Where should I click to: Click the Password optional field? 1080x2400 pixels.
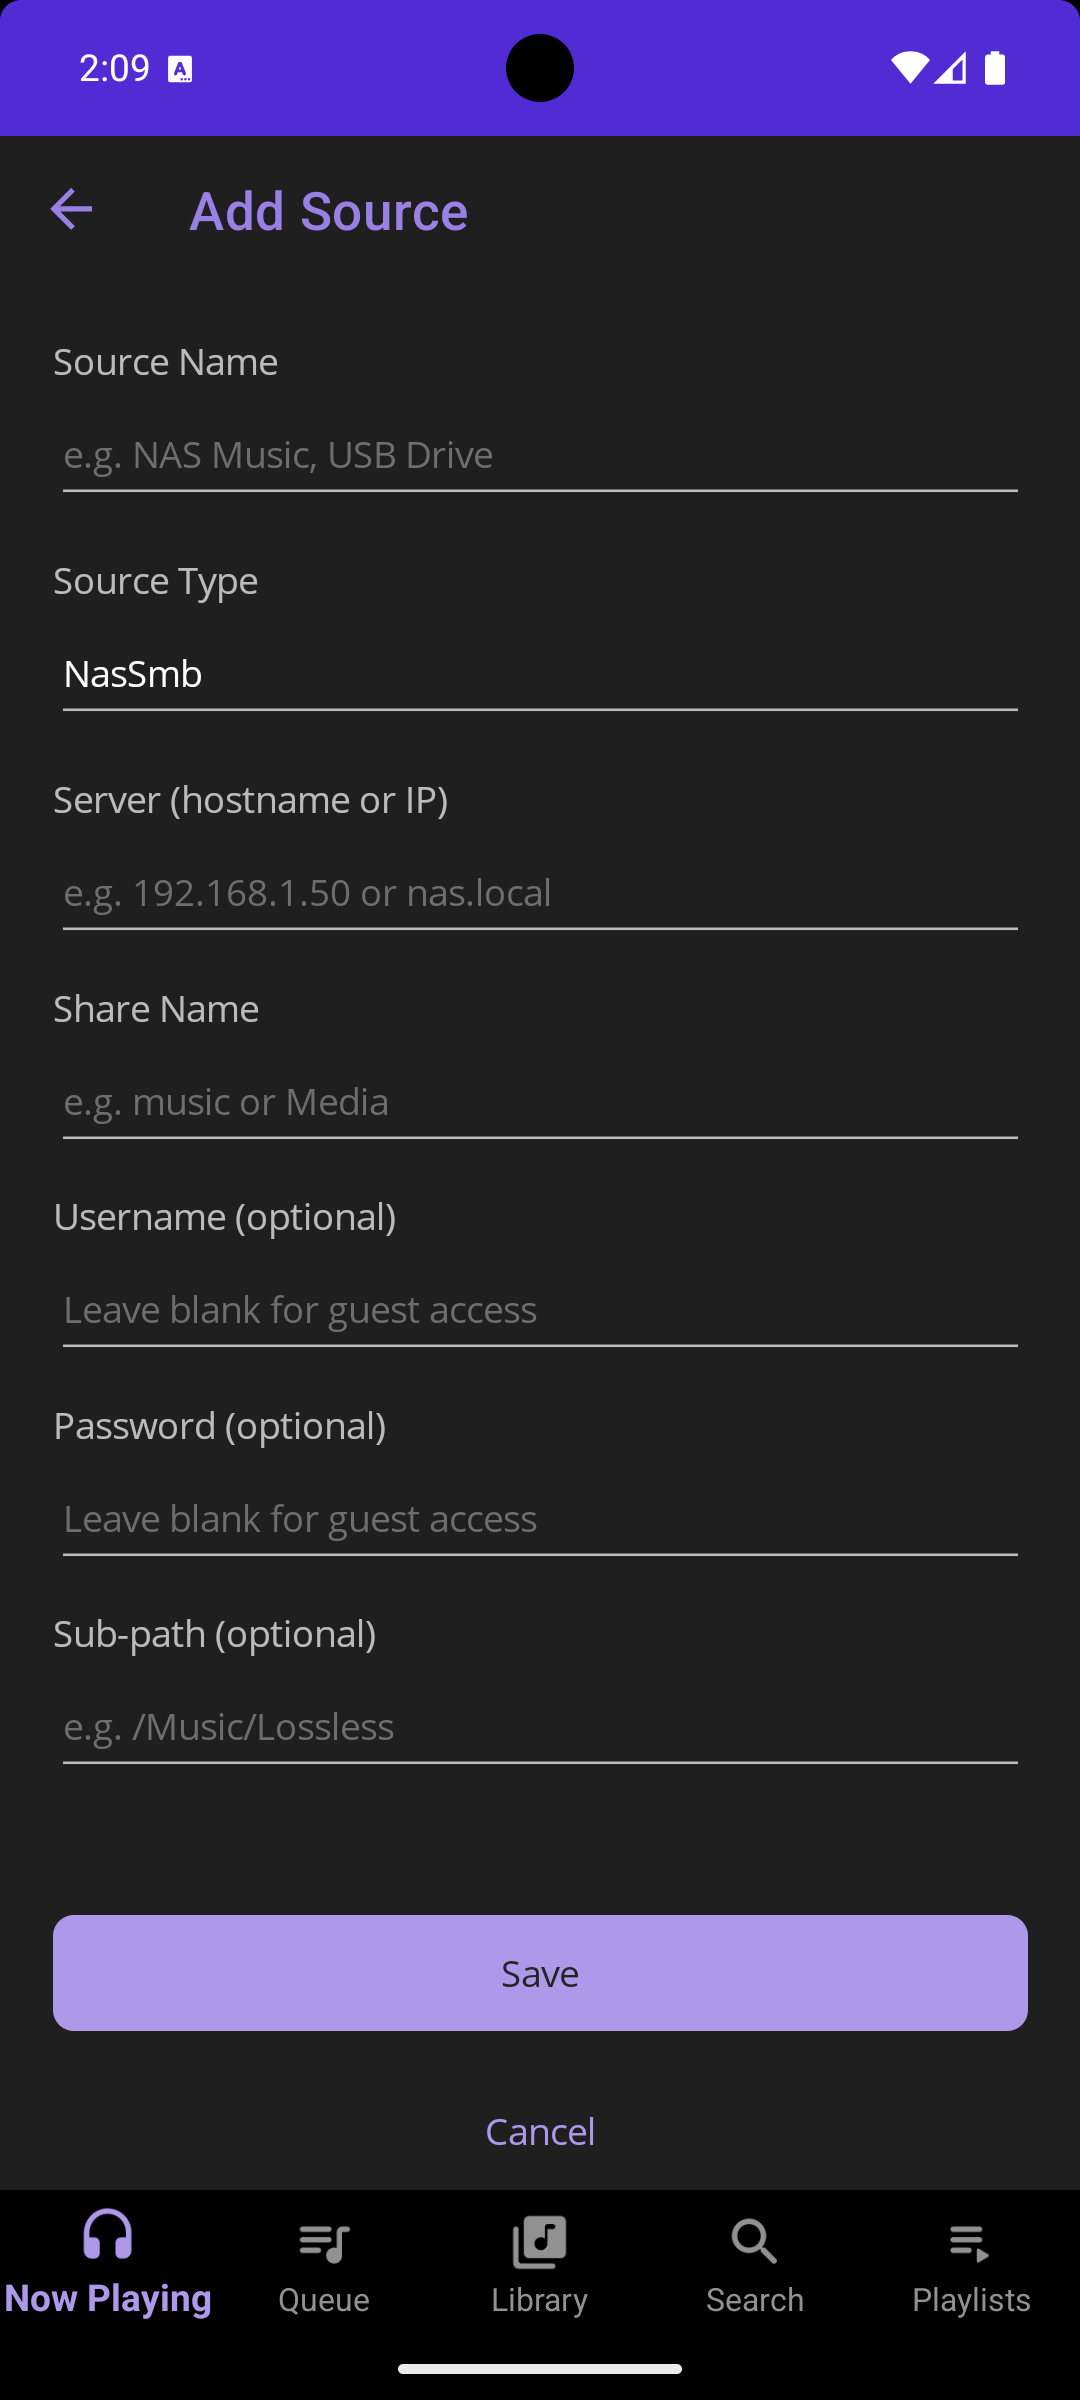[540, 1519]
